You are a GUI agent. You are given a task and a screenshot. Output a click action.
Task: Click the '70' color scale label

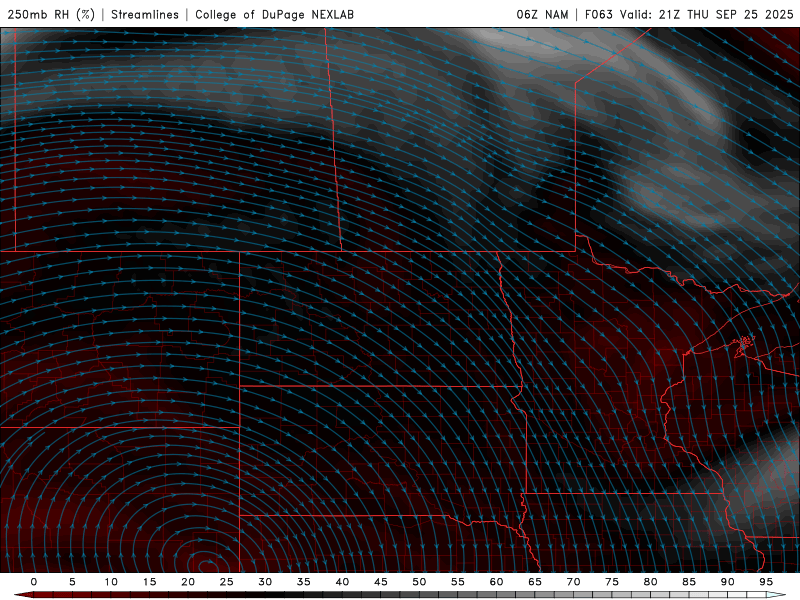pyautogui.click(x=573, y=582)
